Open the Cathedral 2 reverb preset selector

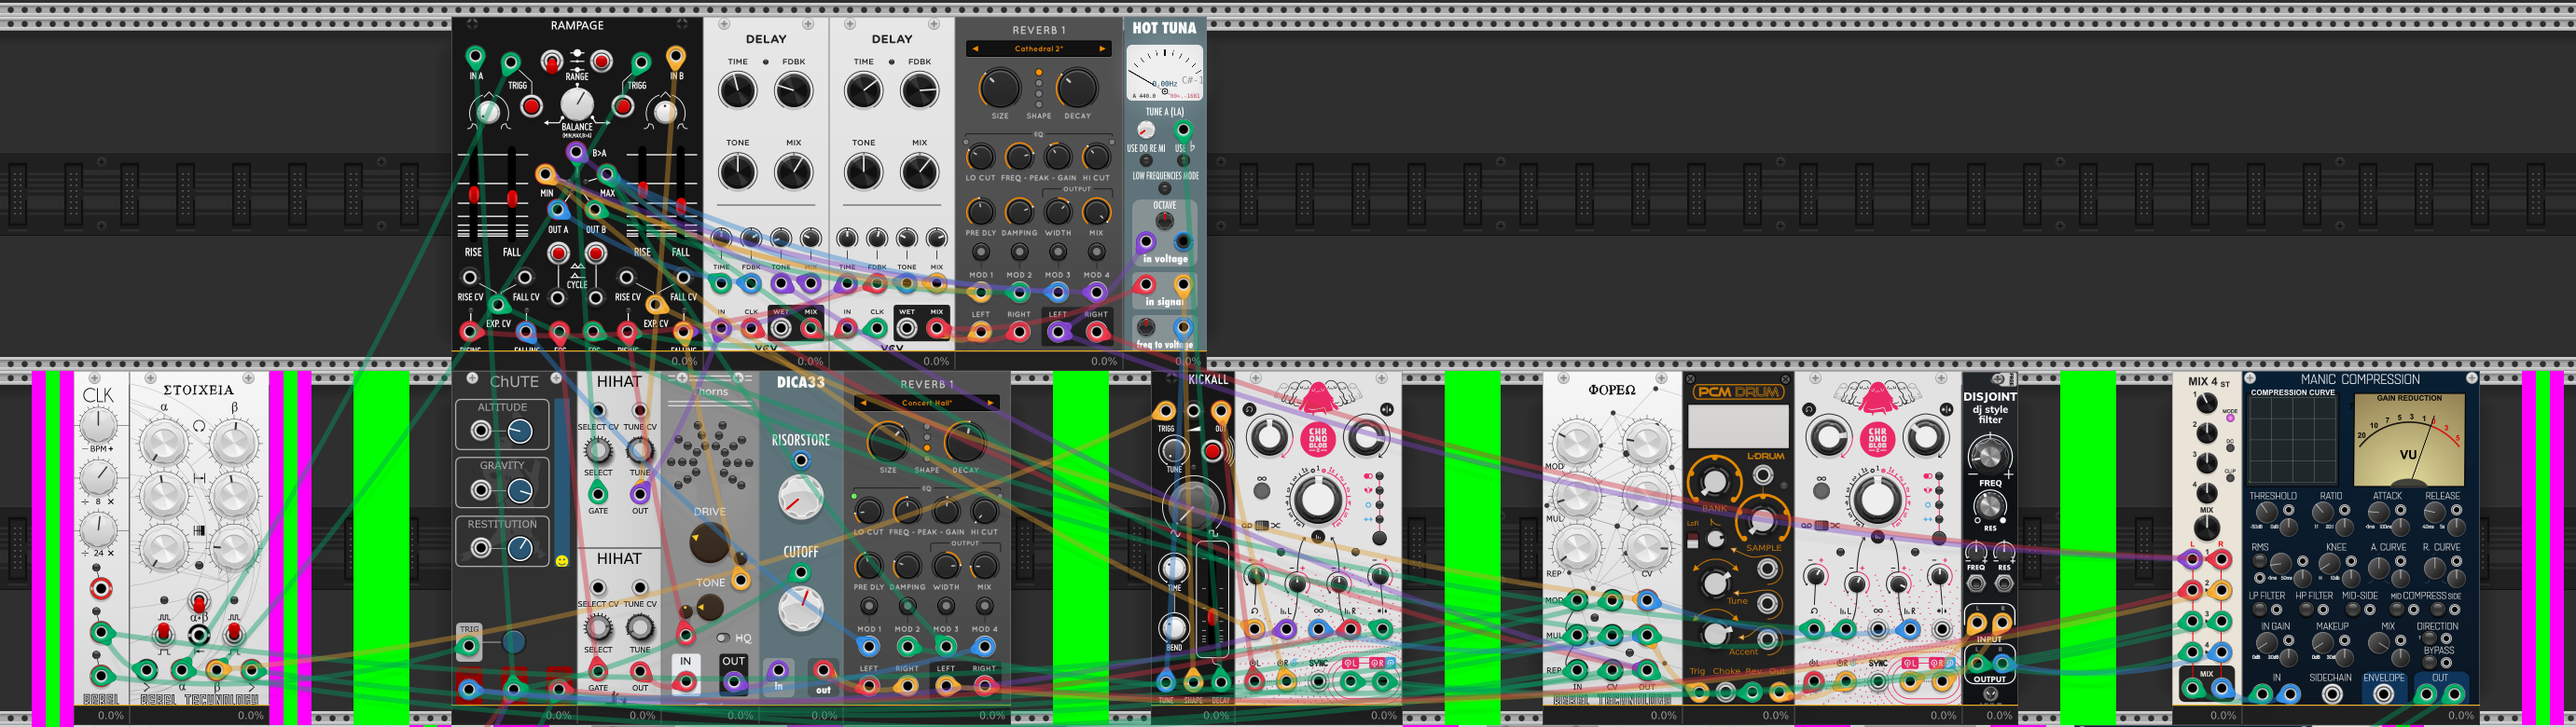point(1038,49)
